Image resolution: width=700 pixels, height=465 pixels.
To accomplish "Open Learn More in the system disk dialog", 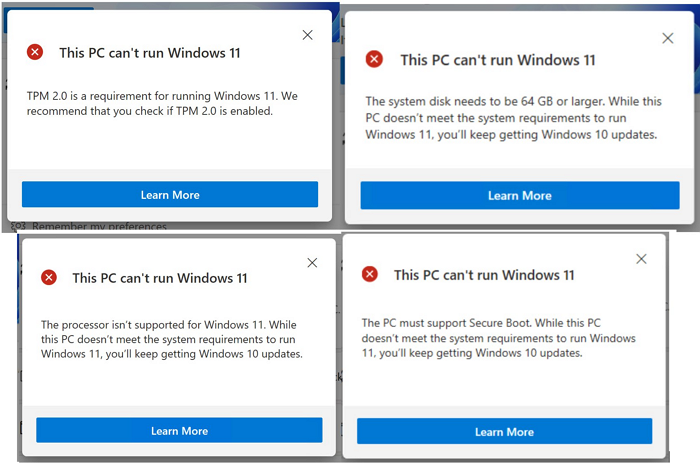I will (519, 196).
